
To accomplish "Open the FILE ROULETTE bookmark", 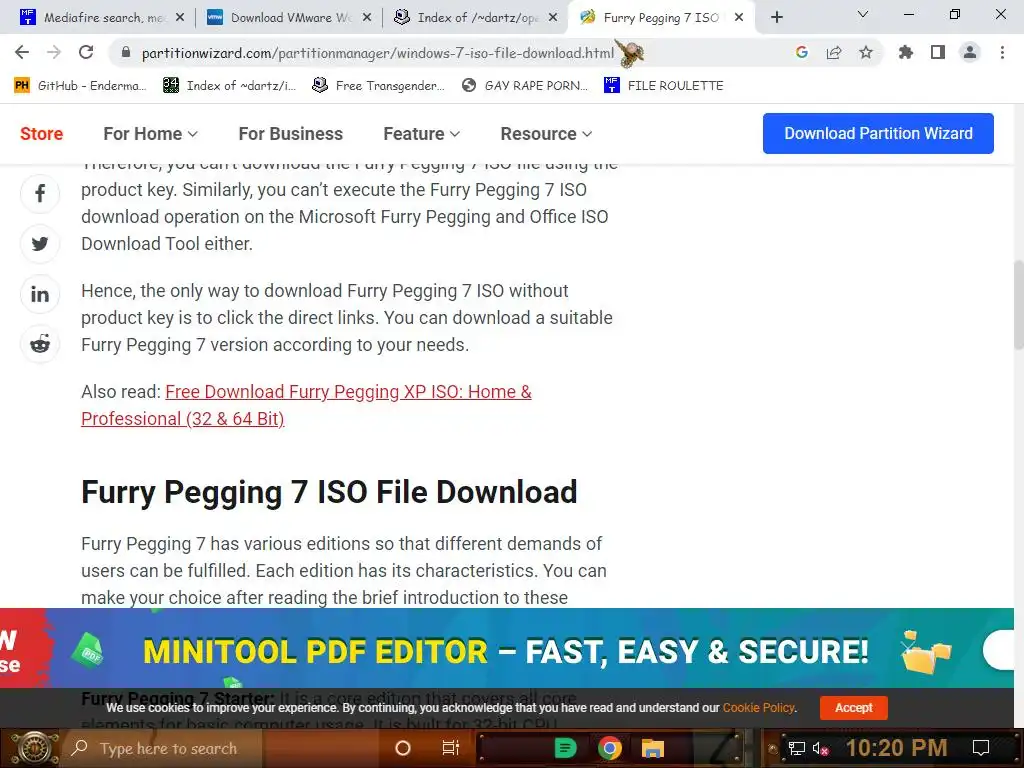I will 664,86.
